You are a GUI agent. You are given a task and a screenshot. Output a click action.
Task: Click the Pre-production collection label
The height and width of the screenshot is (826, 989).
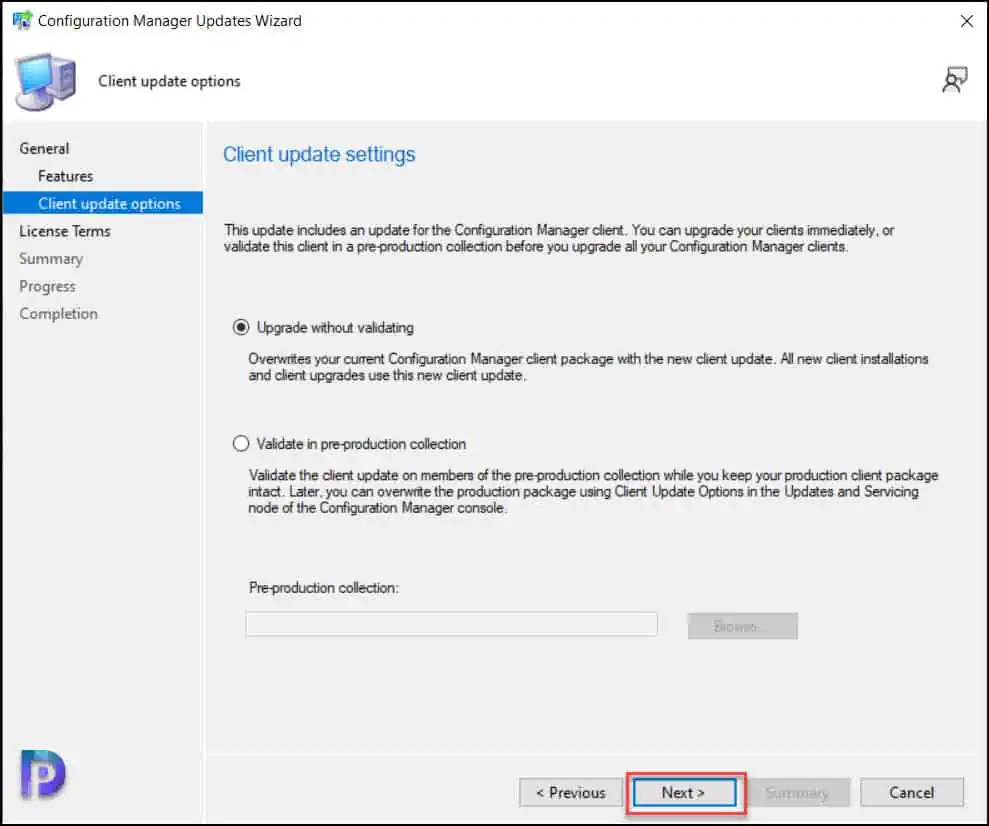click(x=324, y=588)
